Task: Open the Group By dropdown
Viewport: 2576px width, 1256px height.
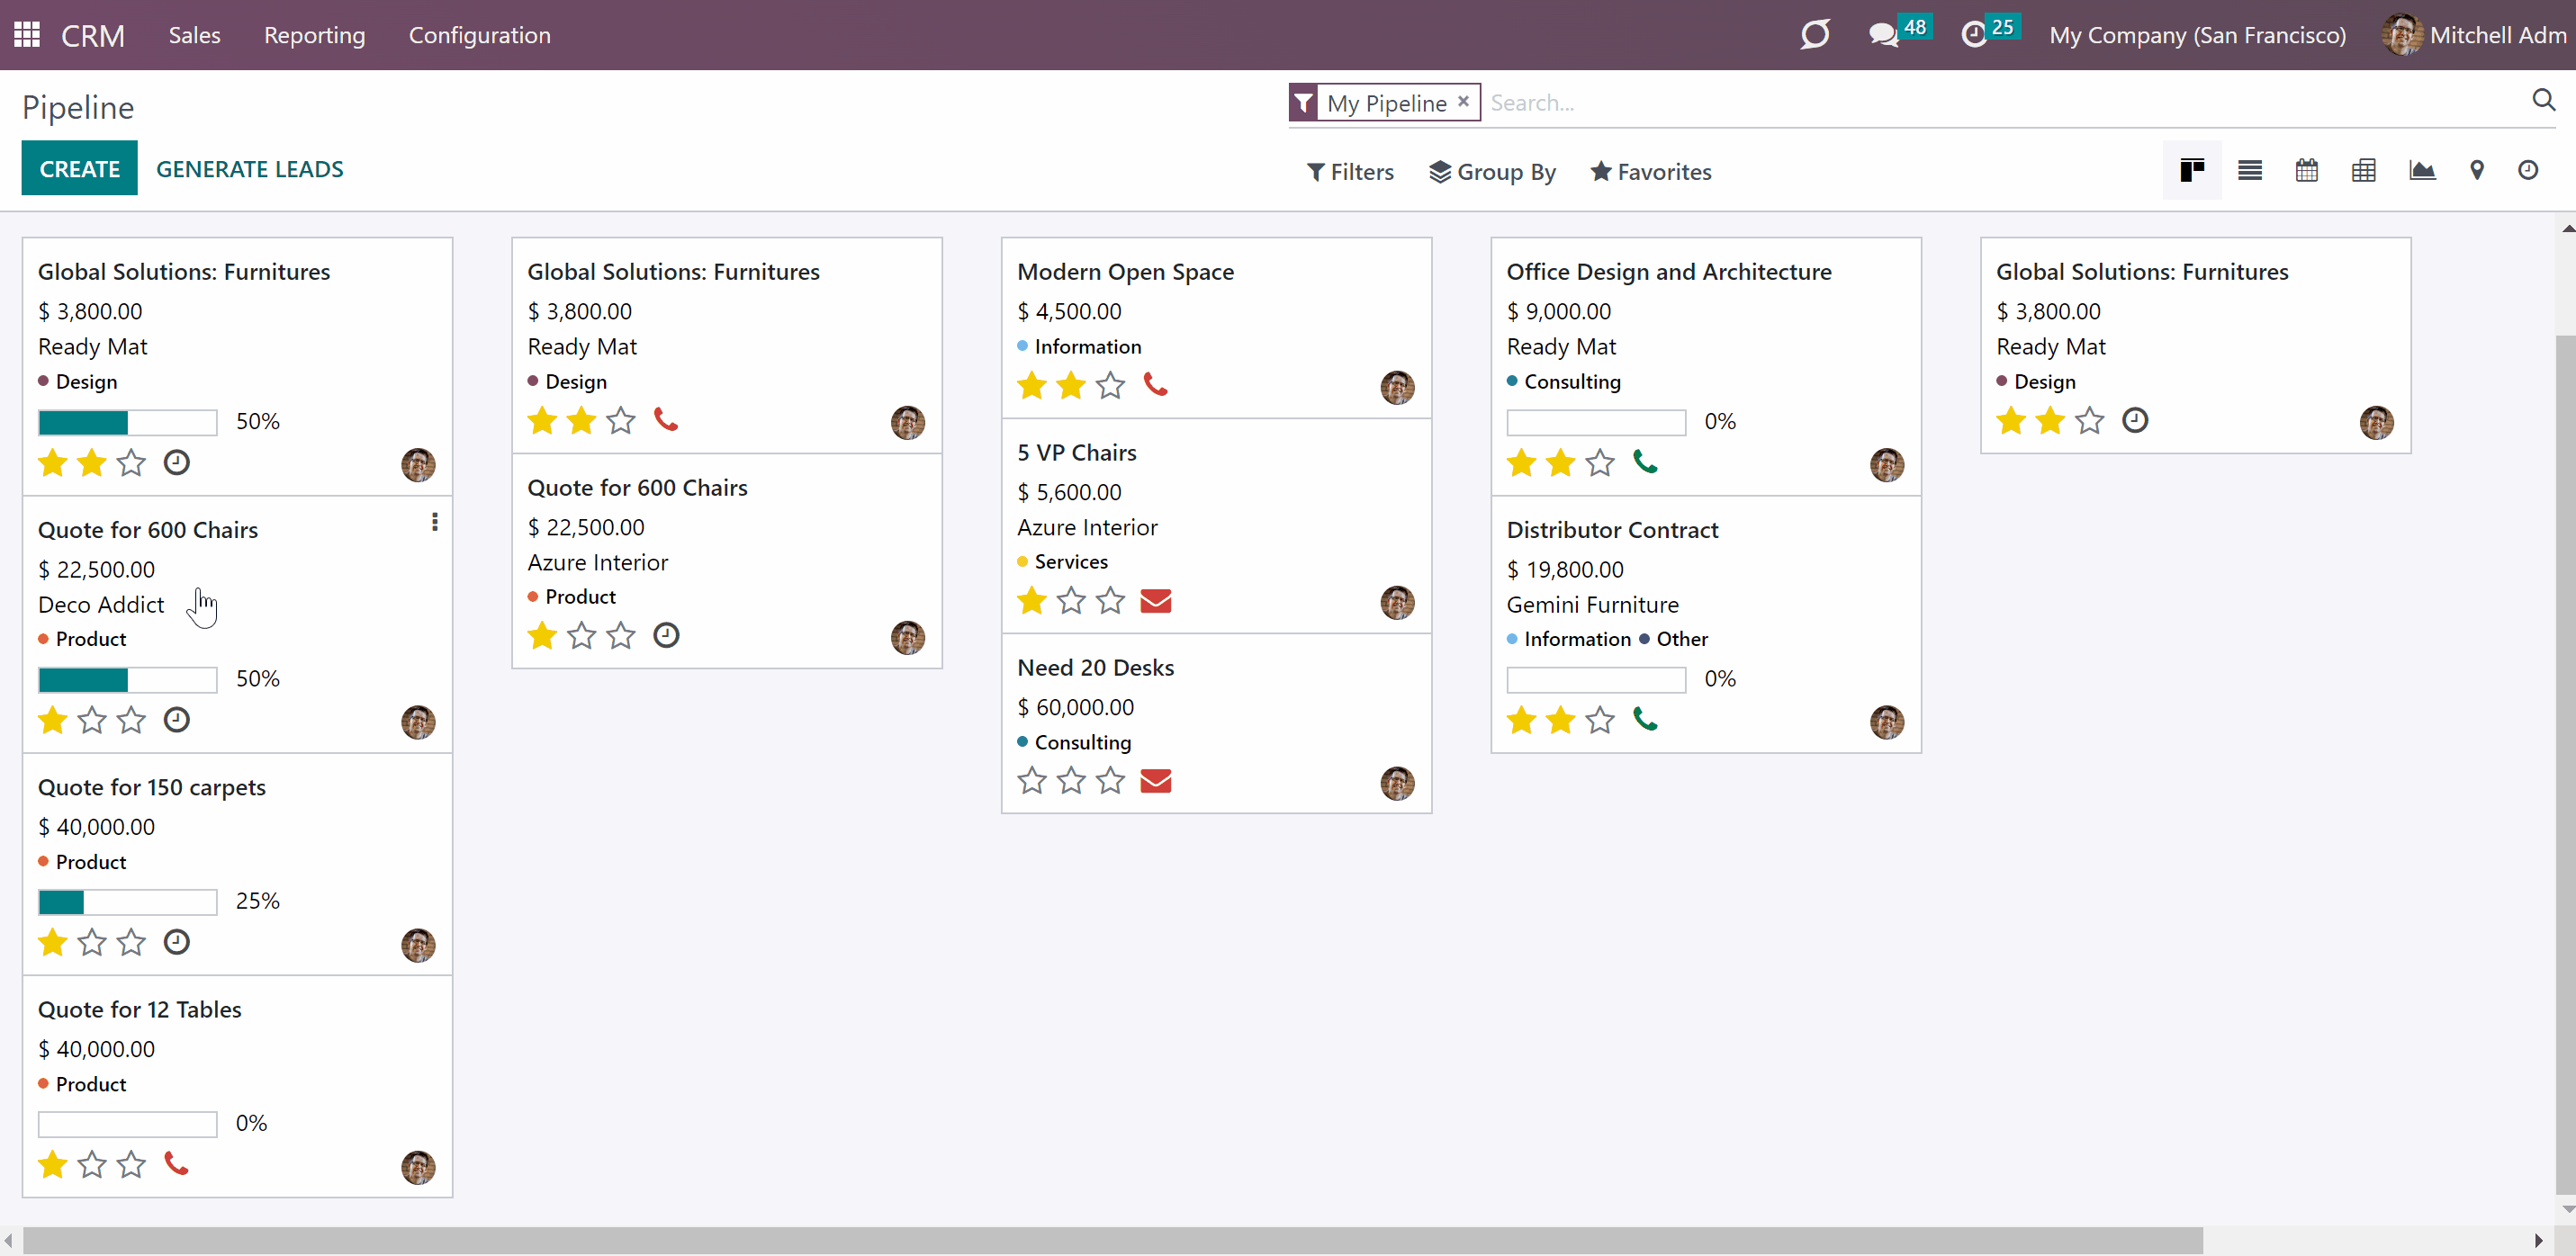Action: tap(1492, 172)
